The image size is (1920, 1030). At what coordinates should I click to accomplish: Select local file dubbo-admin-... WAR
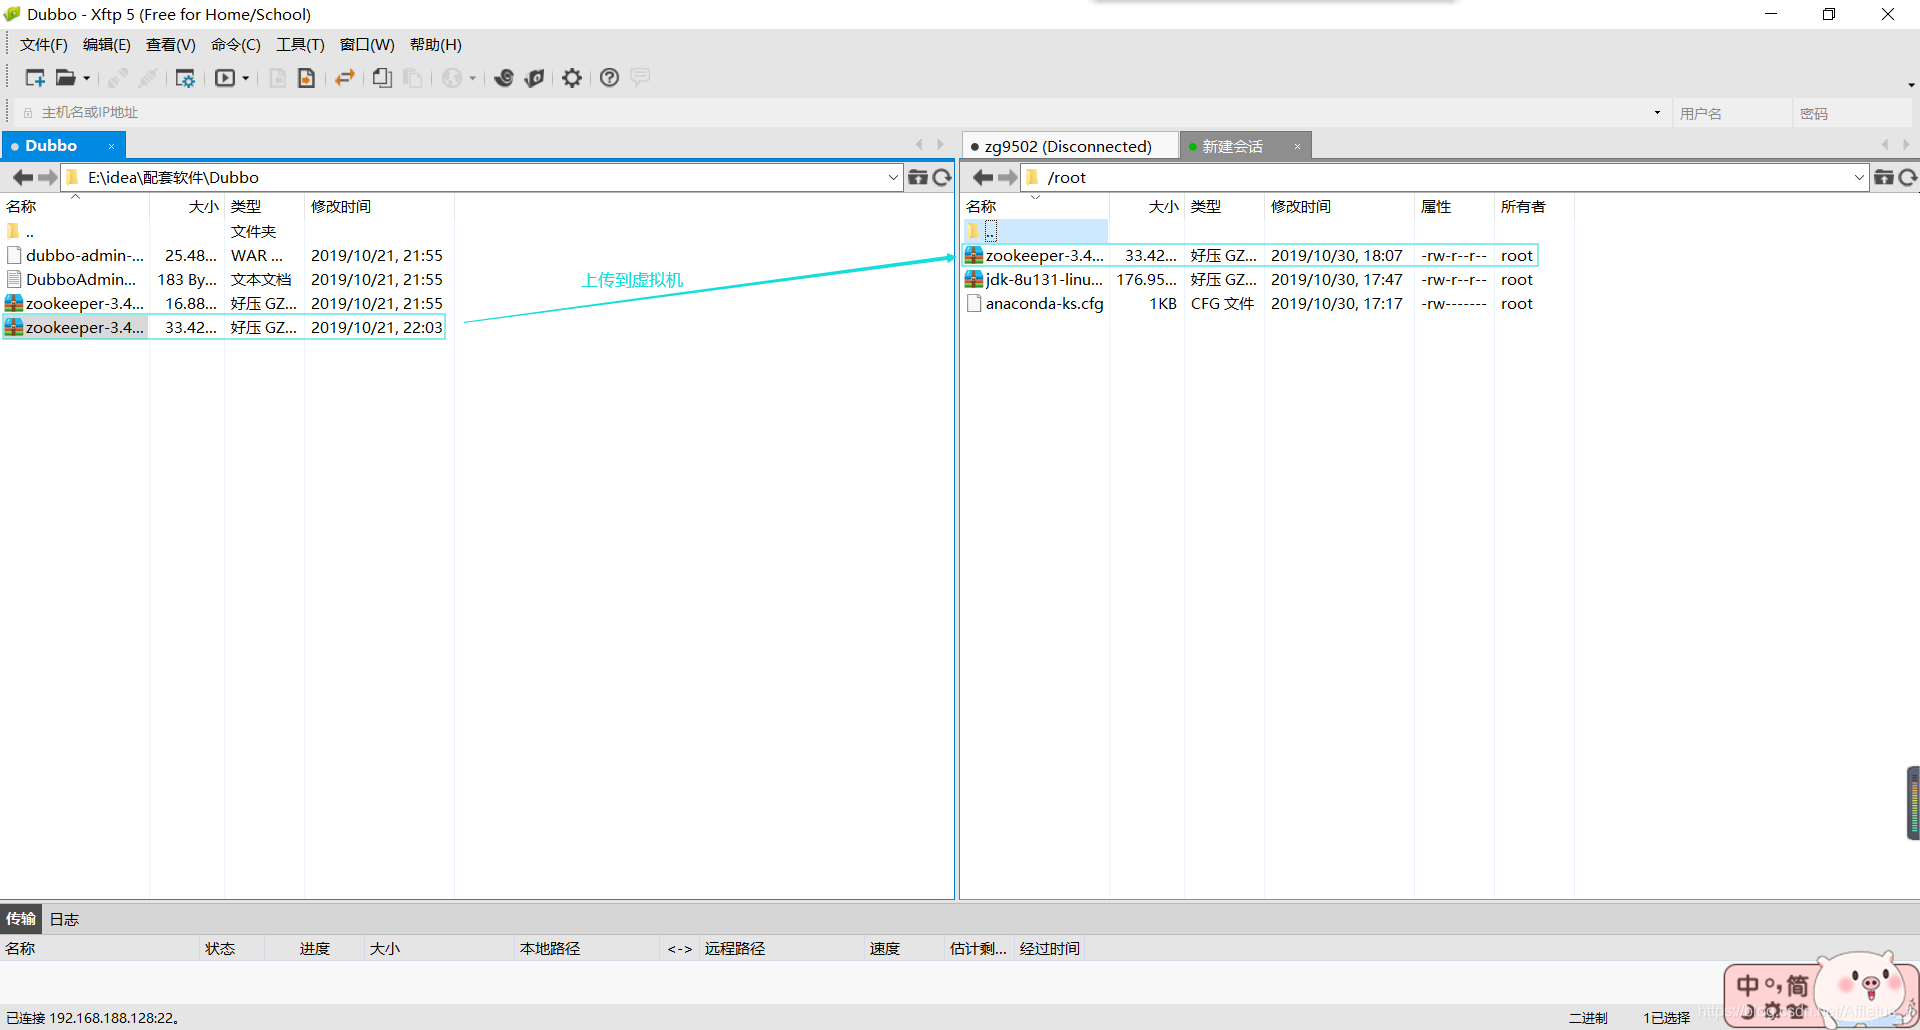click(224, 256)
